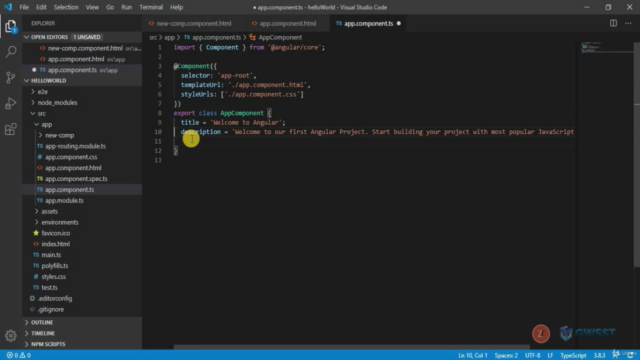Open main.ts file
The width and height of the screenshot is (640, 360).
tap(82, 255)
